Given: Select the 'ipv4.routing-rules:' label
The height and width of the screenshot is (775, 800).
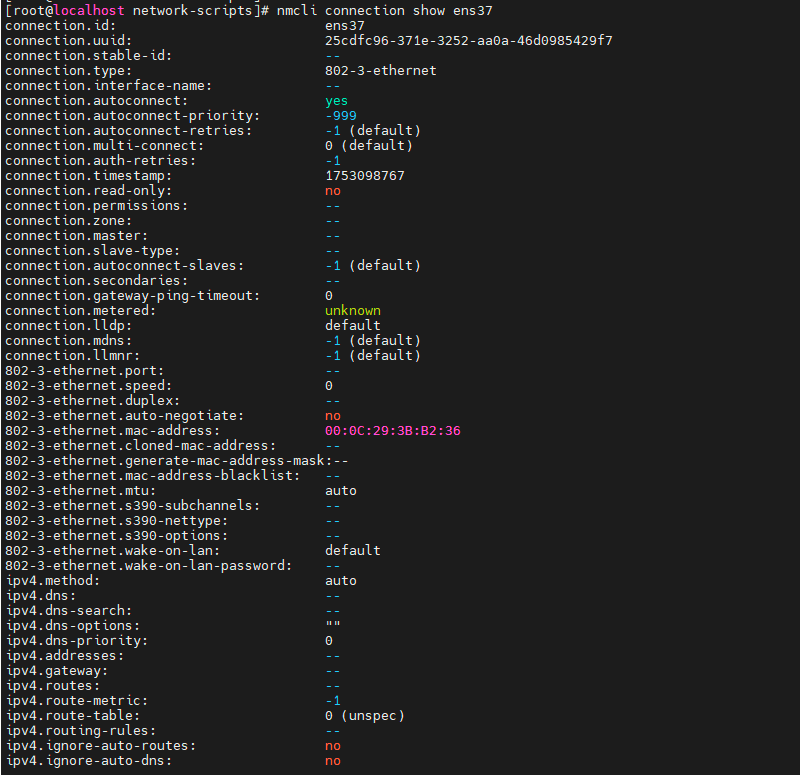Looking at the screenshot, I should 81,731.
